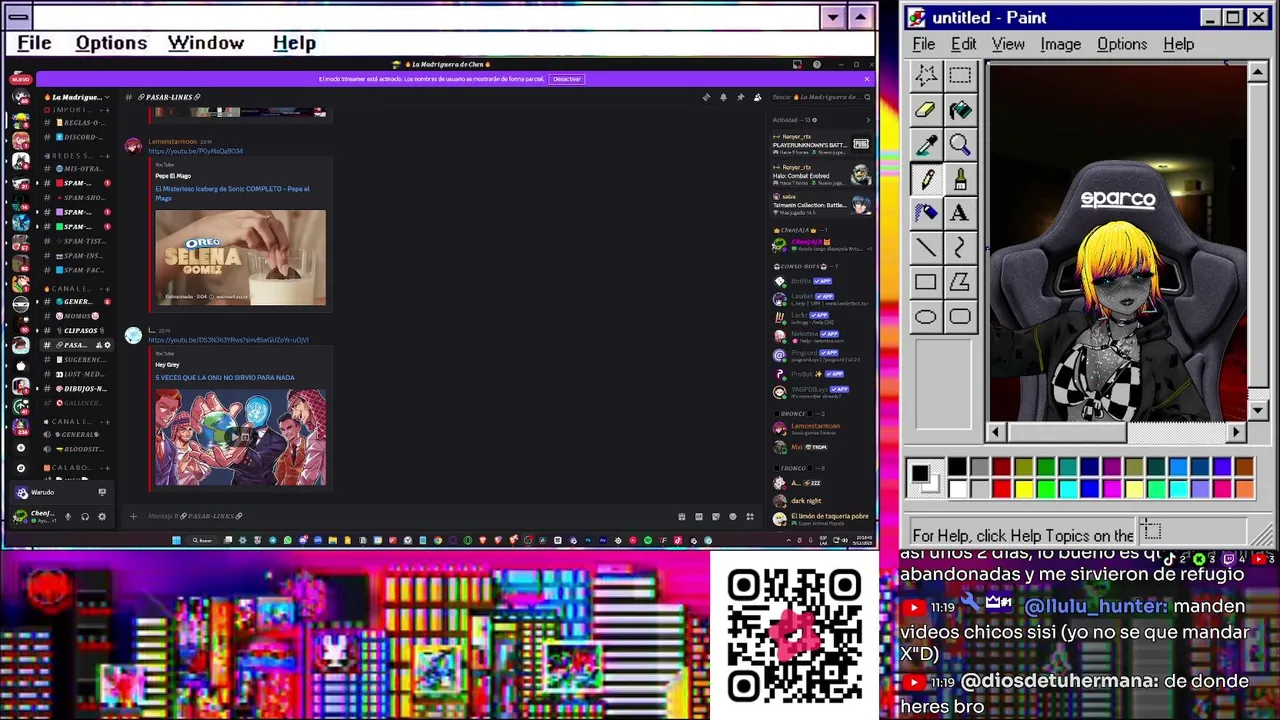Select the Pencil tool in Paint
1280x720 pixels.
point(925,180)
